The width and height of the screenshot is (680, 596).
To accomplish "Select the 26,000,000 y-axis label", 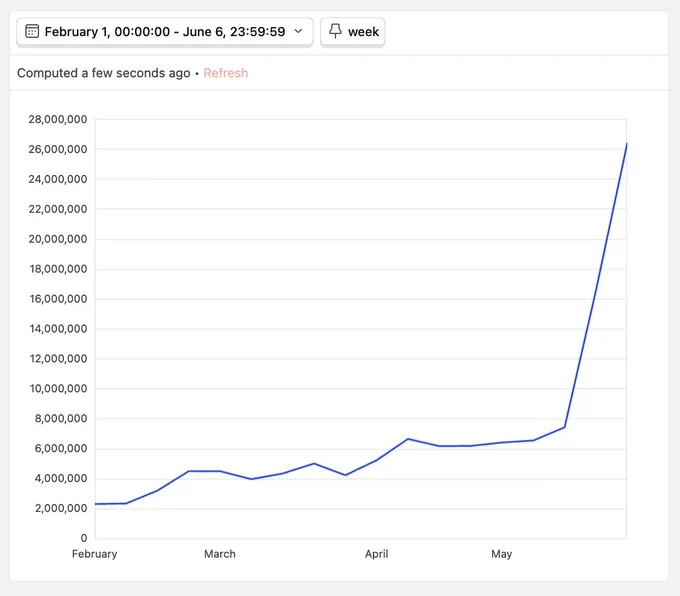I will [x=58, y=149].
